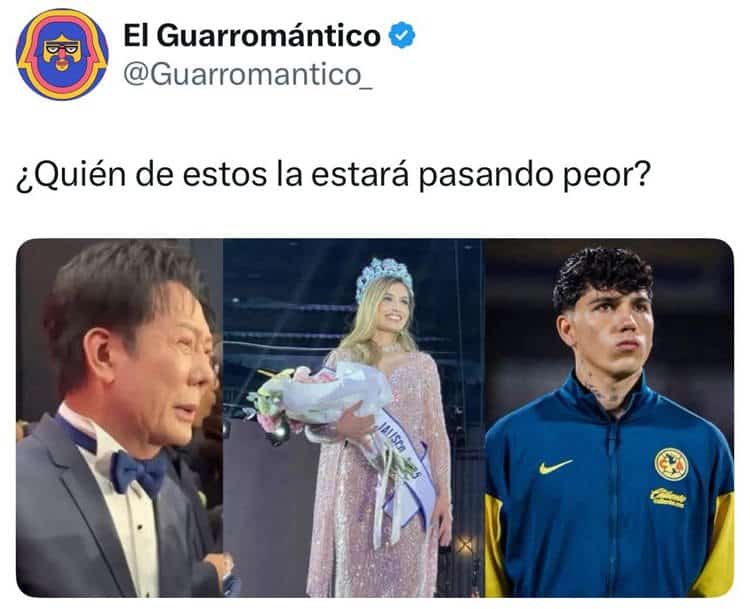This screenshot has height=609, width=750.
Task: Open the @Guarromantico_ handle link
Action: tap(248, 75)
